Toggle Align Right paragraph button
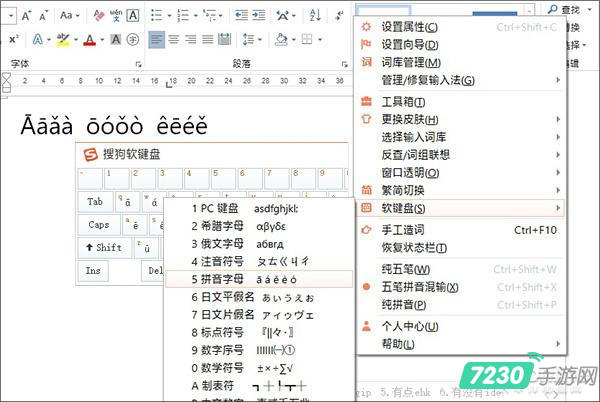600x402 pixels. pyautogui.click(x=191, y=39)
